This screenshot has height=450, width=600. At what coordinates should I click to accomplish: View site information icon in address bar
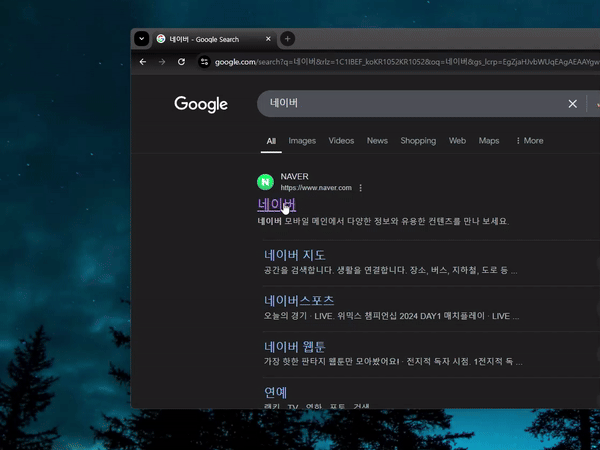(x=204, y=62)
